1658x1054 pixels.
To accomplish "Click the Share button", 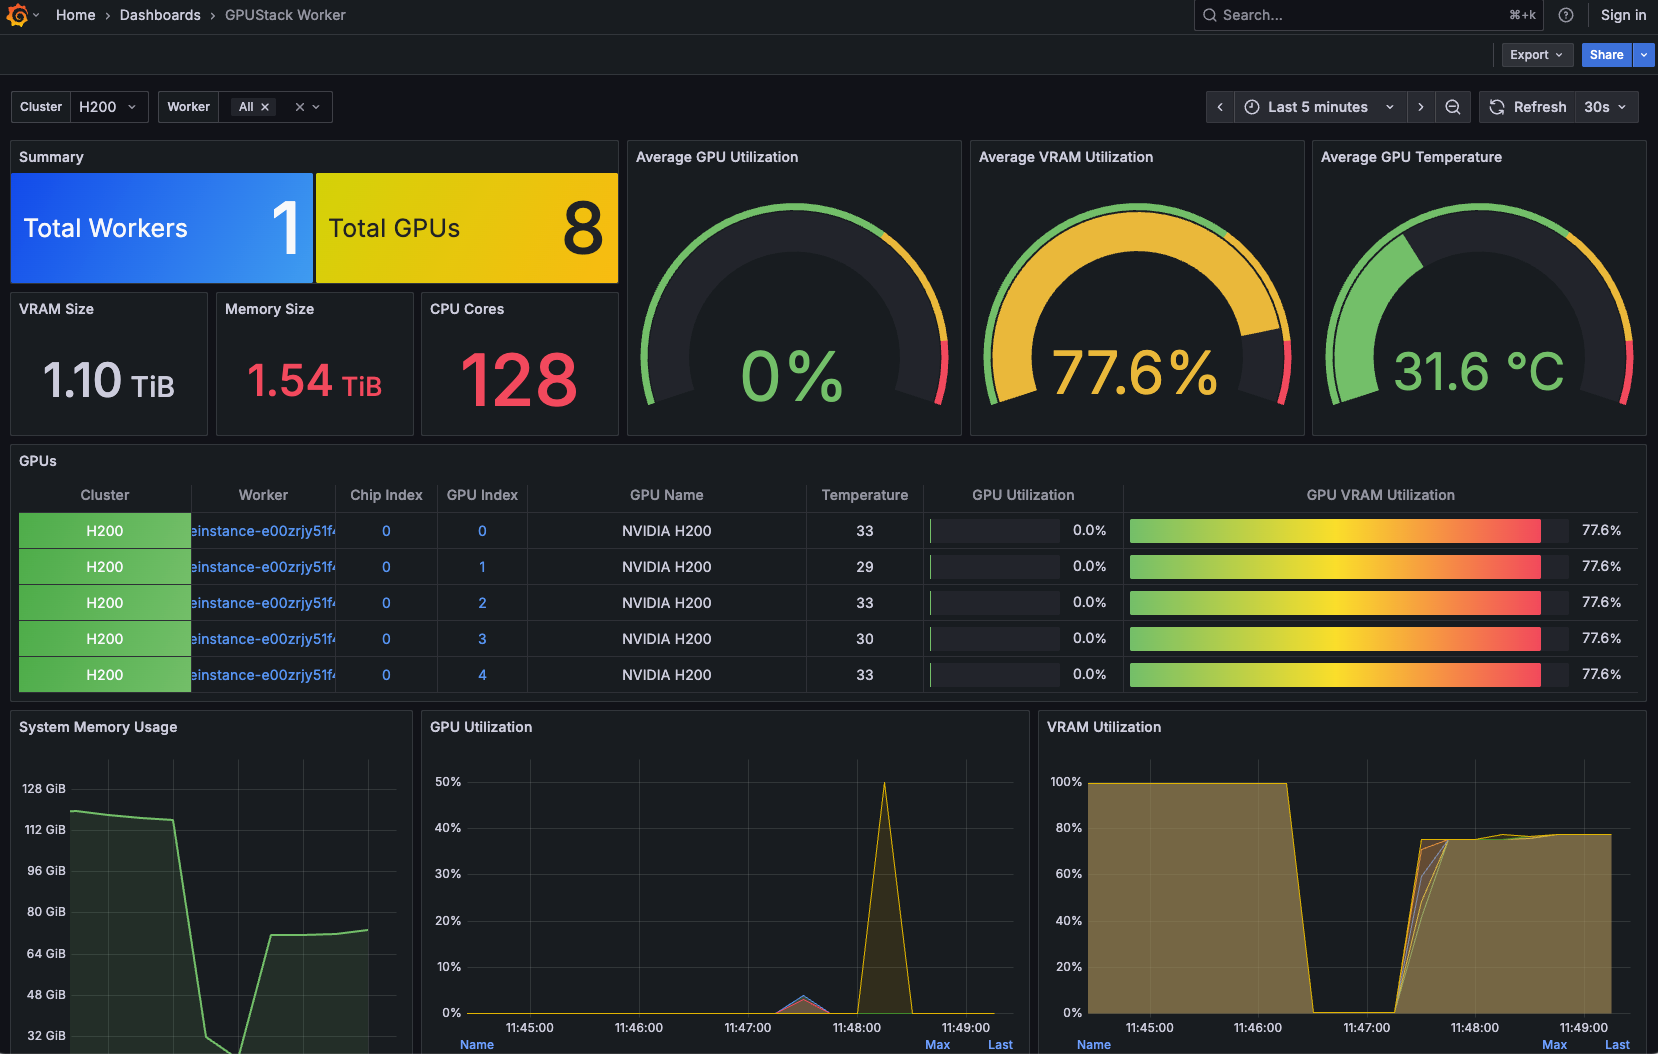I will [1606, 55].
